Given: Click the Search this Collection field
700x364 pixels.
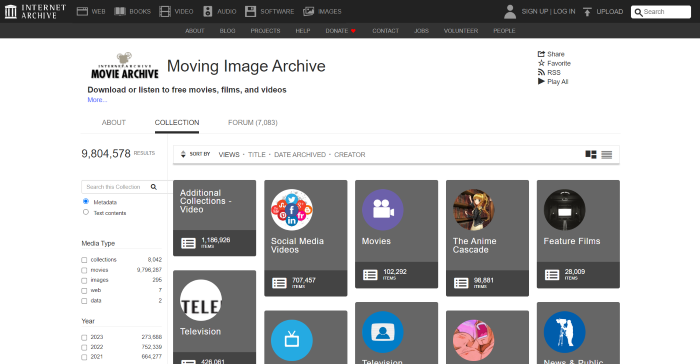Looking at the screenshot, I should click(x=115, y=187).
